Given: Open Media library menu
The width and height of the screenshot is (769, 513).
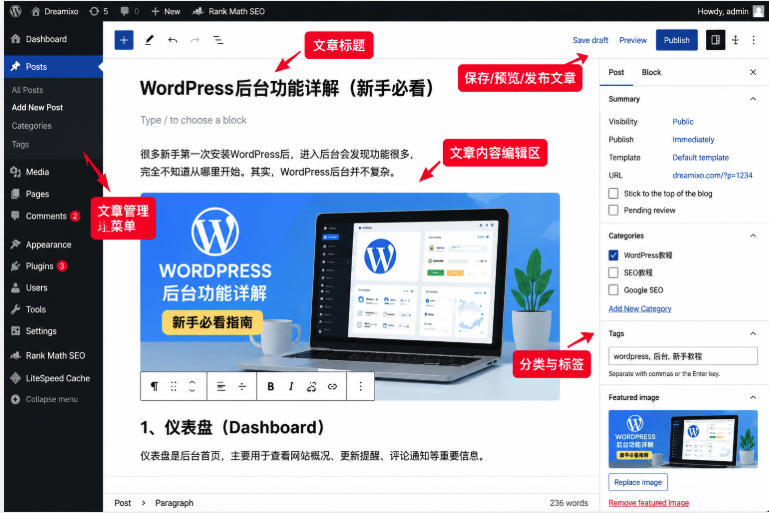Looking at the screenshot, I should point(53,172).
